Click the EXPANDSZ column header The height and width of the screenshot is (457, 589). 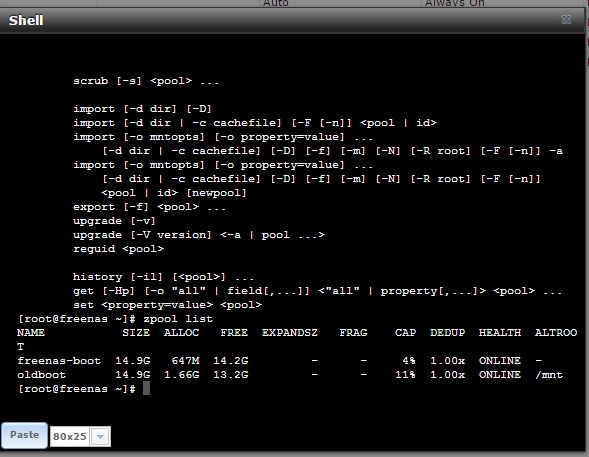coord(290,333)
